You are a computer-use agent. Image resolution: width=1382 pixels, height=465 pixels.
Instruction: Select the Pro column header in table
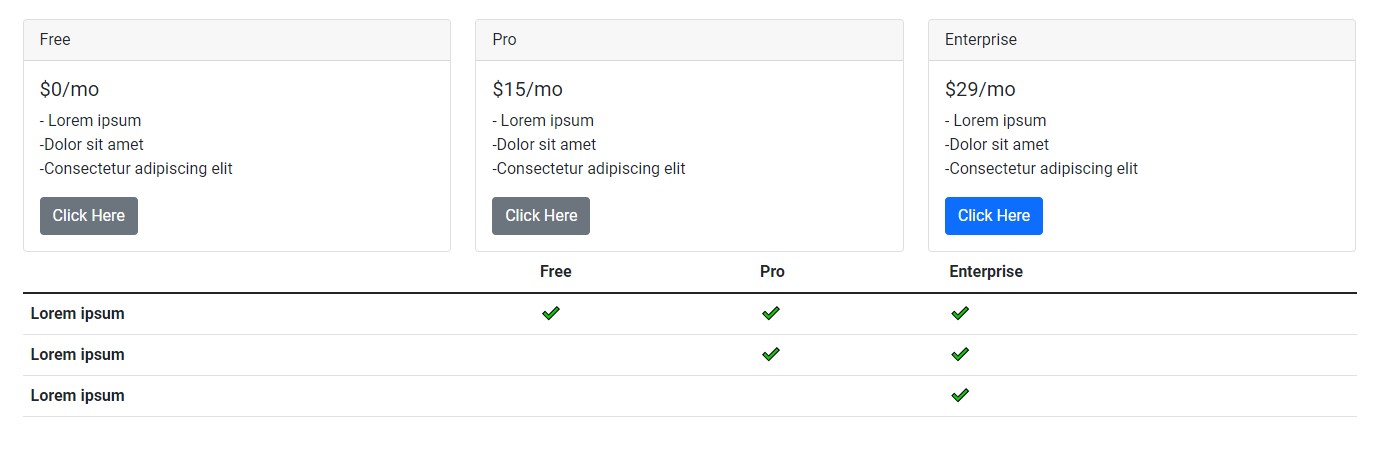coord(772,271)
